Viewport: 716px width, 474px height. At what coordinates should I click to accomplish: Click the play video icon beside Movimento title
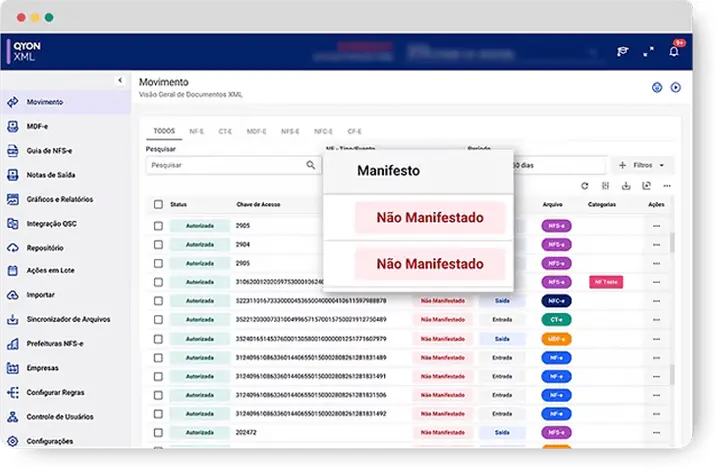676,88
